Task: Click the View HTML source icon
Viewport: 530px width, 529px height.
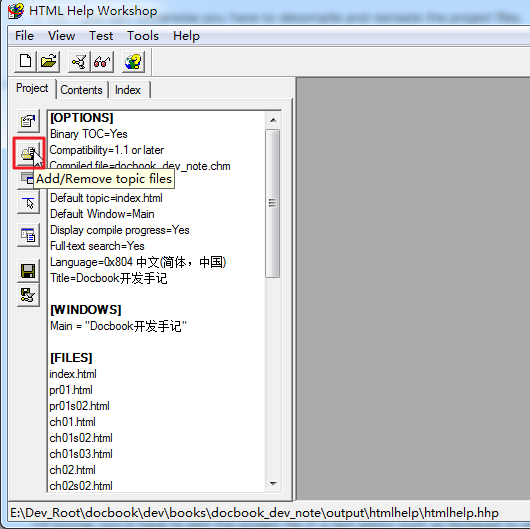Action: coord(28,235)
